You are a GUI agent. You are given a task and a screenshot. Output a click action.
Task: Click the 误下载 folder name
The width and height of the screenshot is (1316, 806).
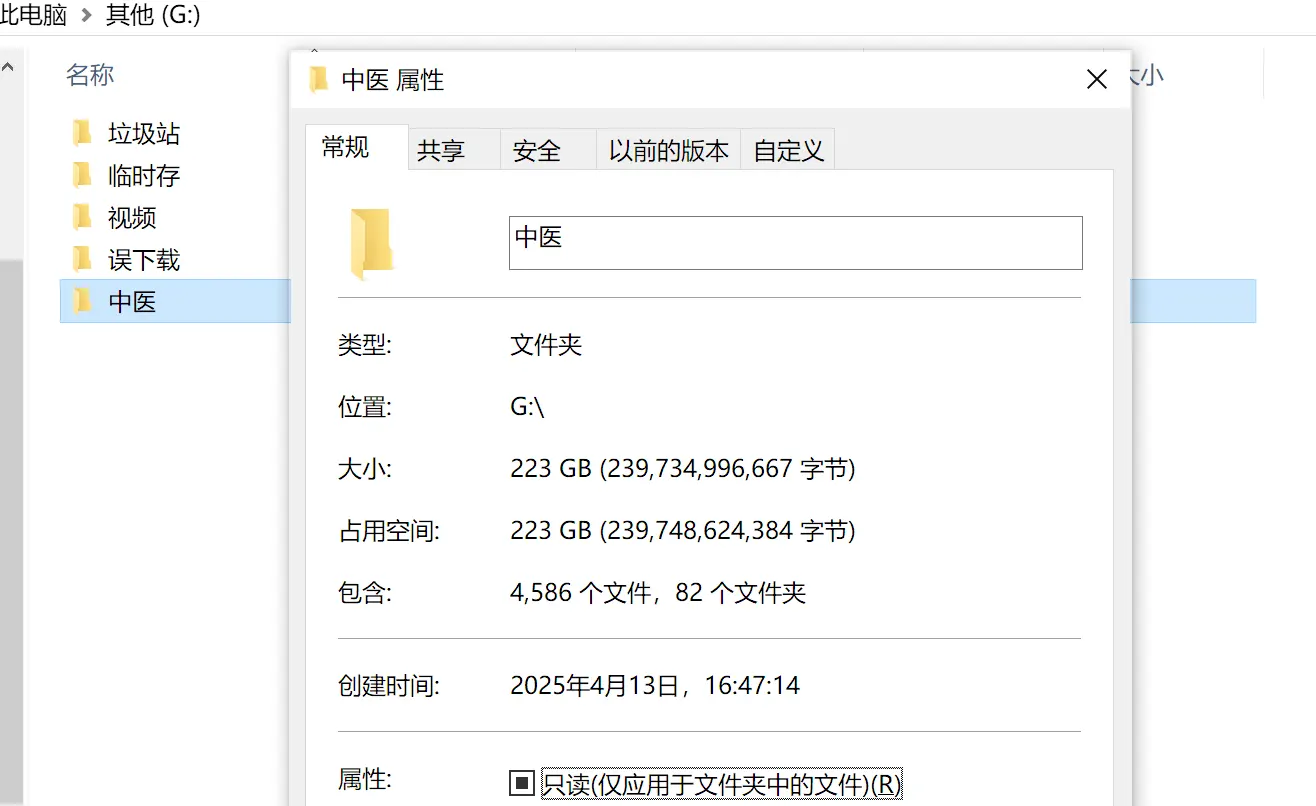click(x=144, y=260)
